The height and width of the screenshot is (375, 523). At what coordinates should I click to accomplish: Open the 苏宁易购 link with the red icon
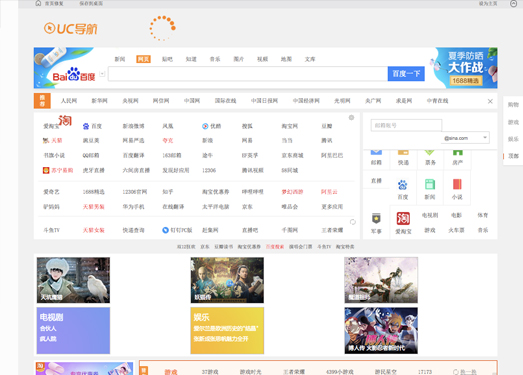pos(58,170)
